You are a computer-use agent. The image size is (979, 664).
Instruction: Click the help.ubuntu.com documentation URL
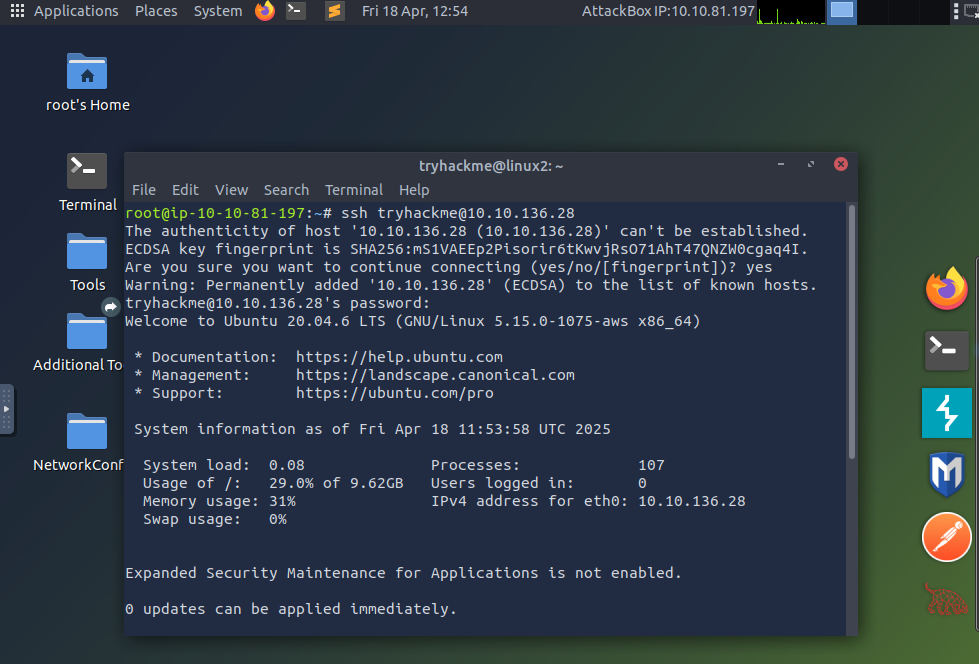[x=399, y=357]
